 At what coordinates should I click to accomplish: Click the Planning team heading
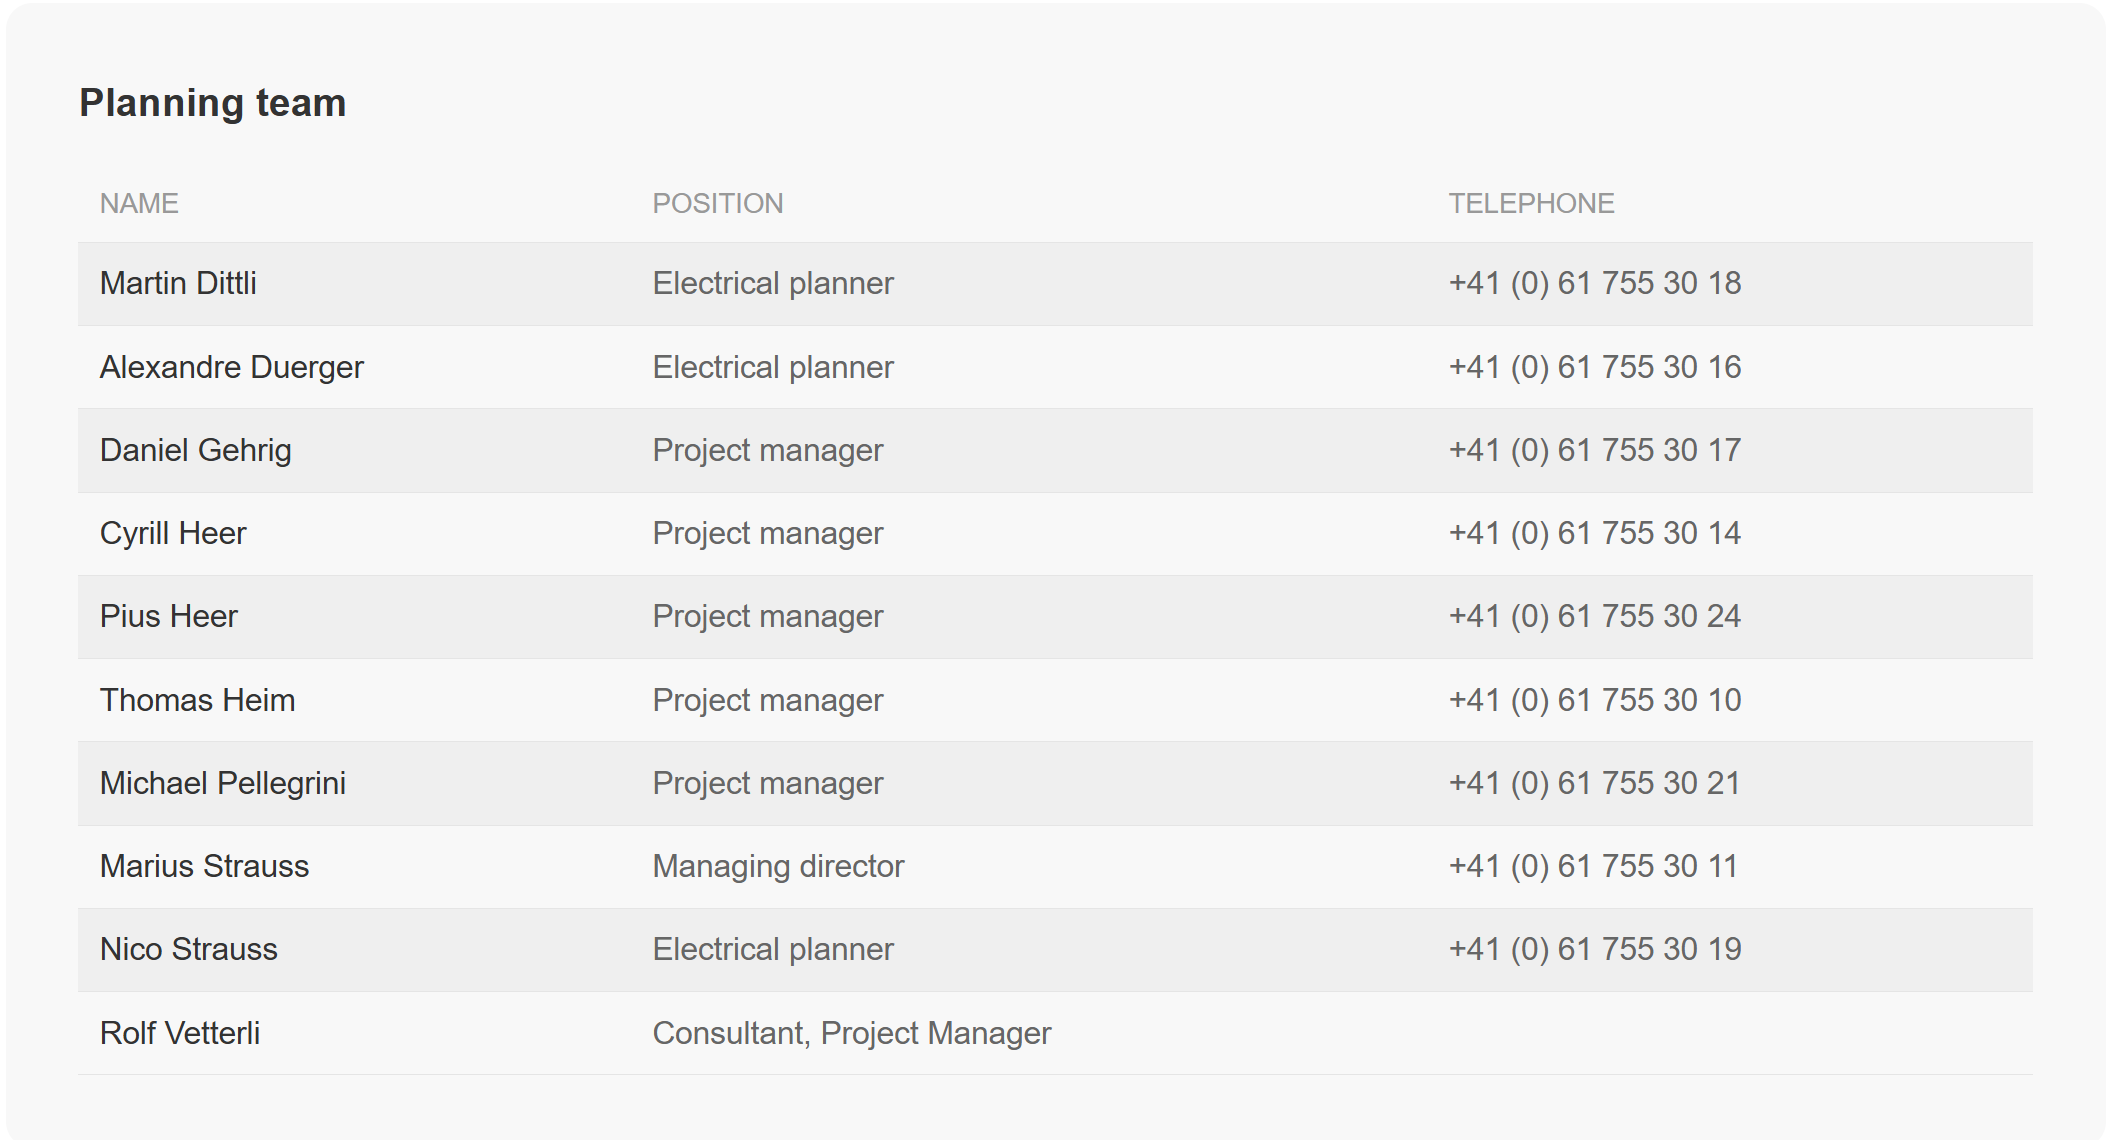[212, 103]
